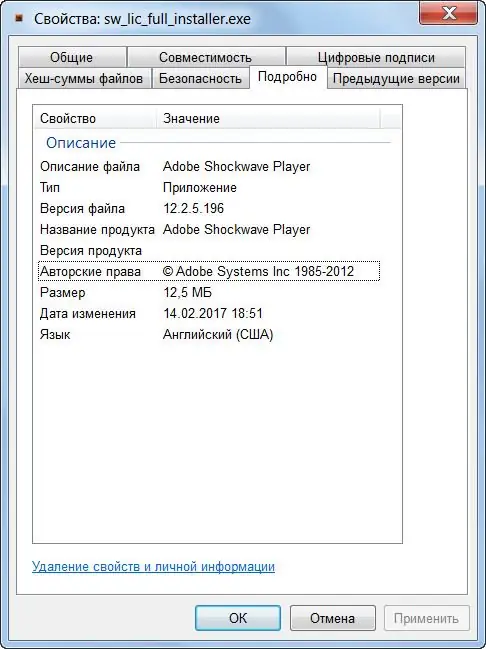Select the Дата изменения label
The height and width of the screenshot is (649, 486).
click(88, 313)
